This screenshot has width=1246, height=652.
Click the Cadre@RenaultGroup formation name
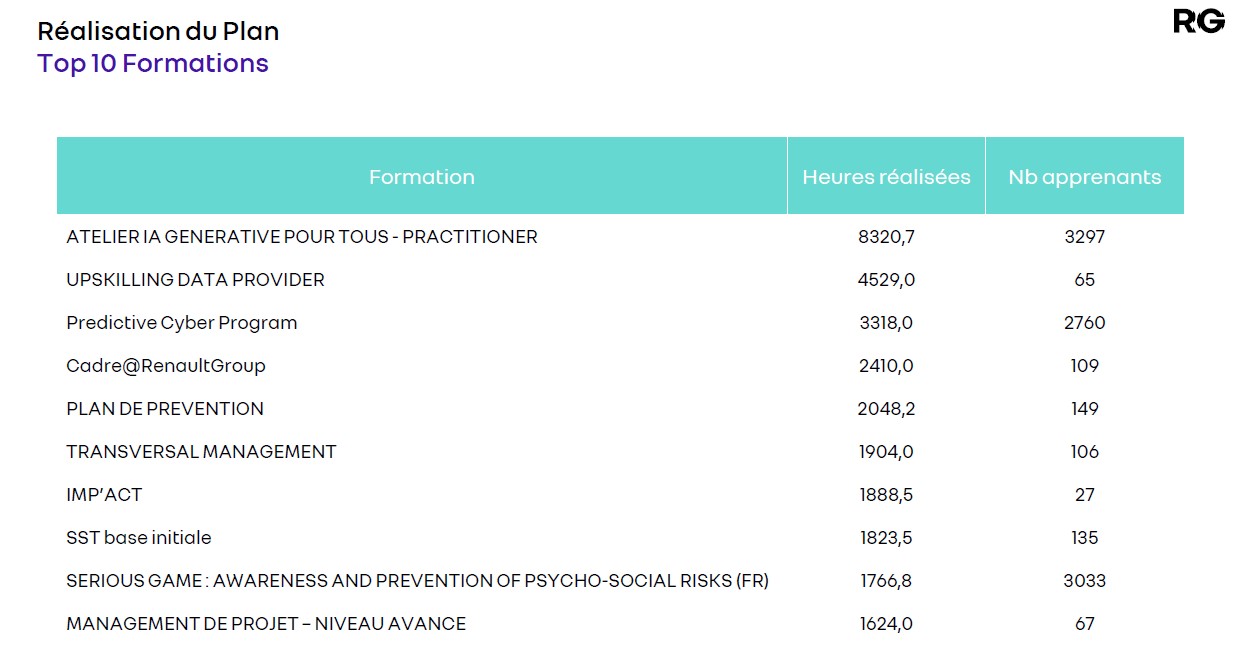pyautogui.click(x=166, y=366)
